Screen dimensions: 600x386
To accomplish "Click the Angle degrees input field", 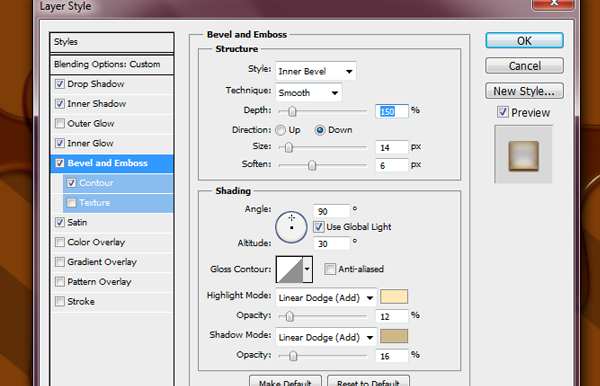I will [331, 211].
